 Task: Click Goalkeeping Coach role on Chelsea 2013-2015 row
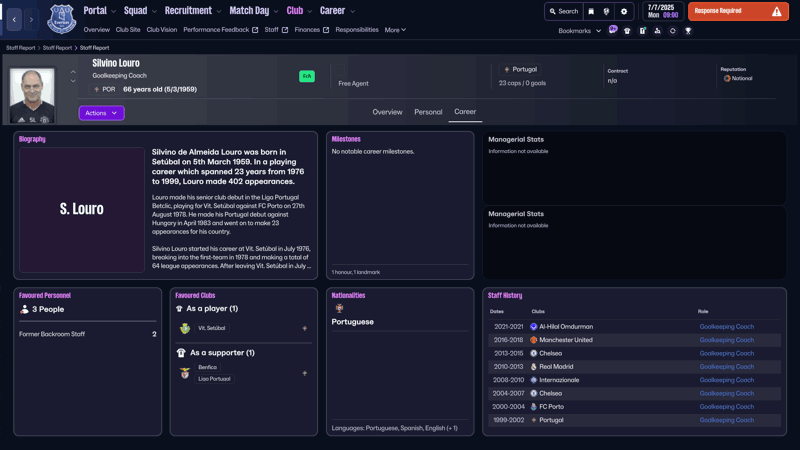727,353
